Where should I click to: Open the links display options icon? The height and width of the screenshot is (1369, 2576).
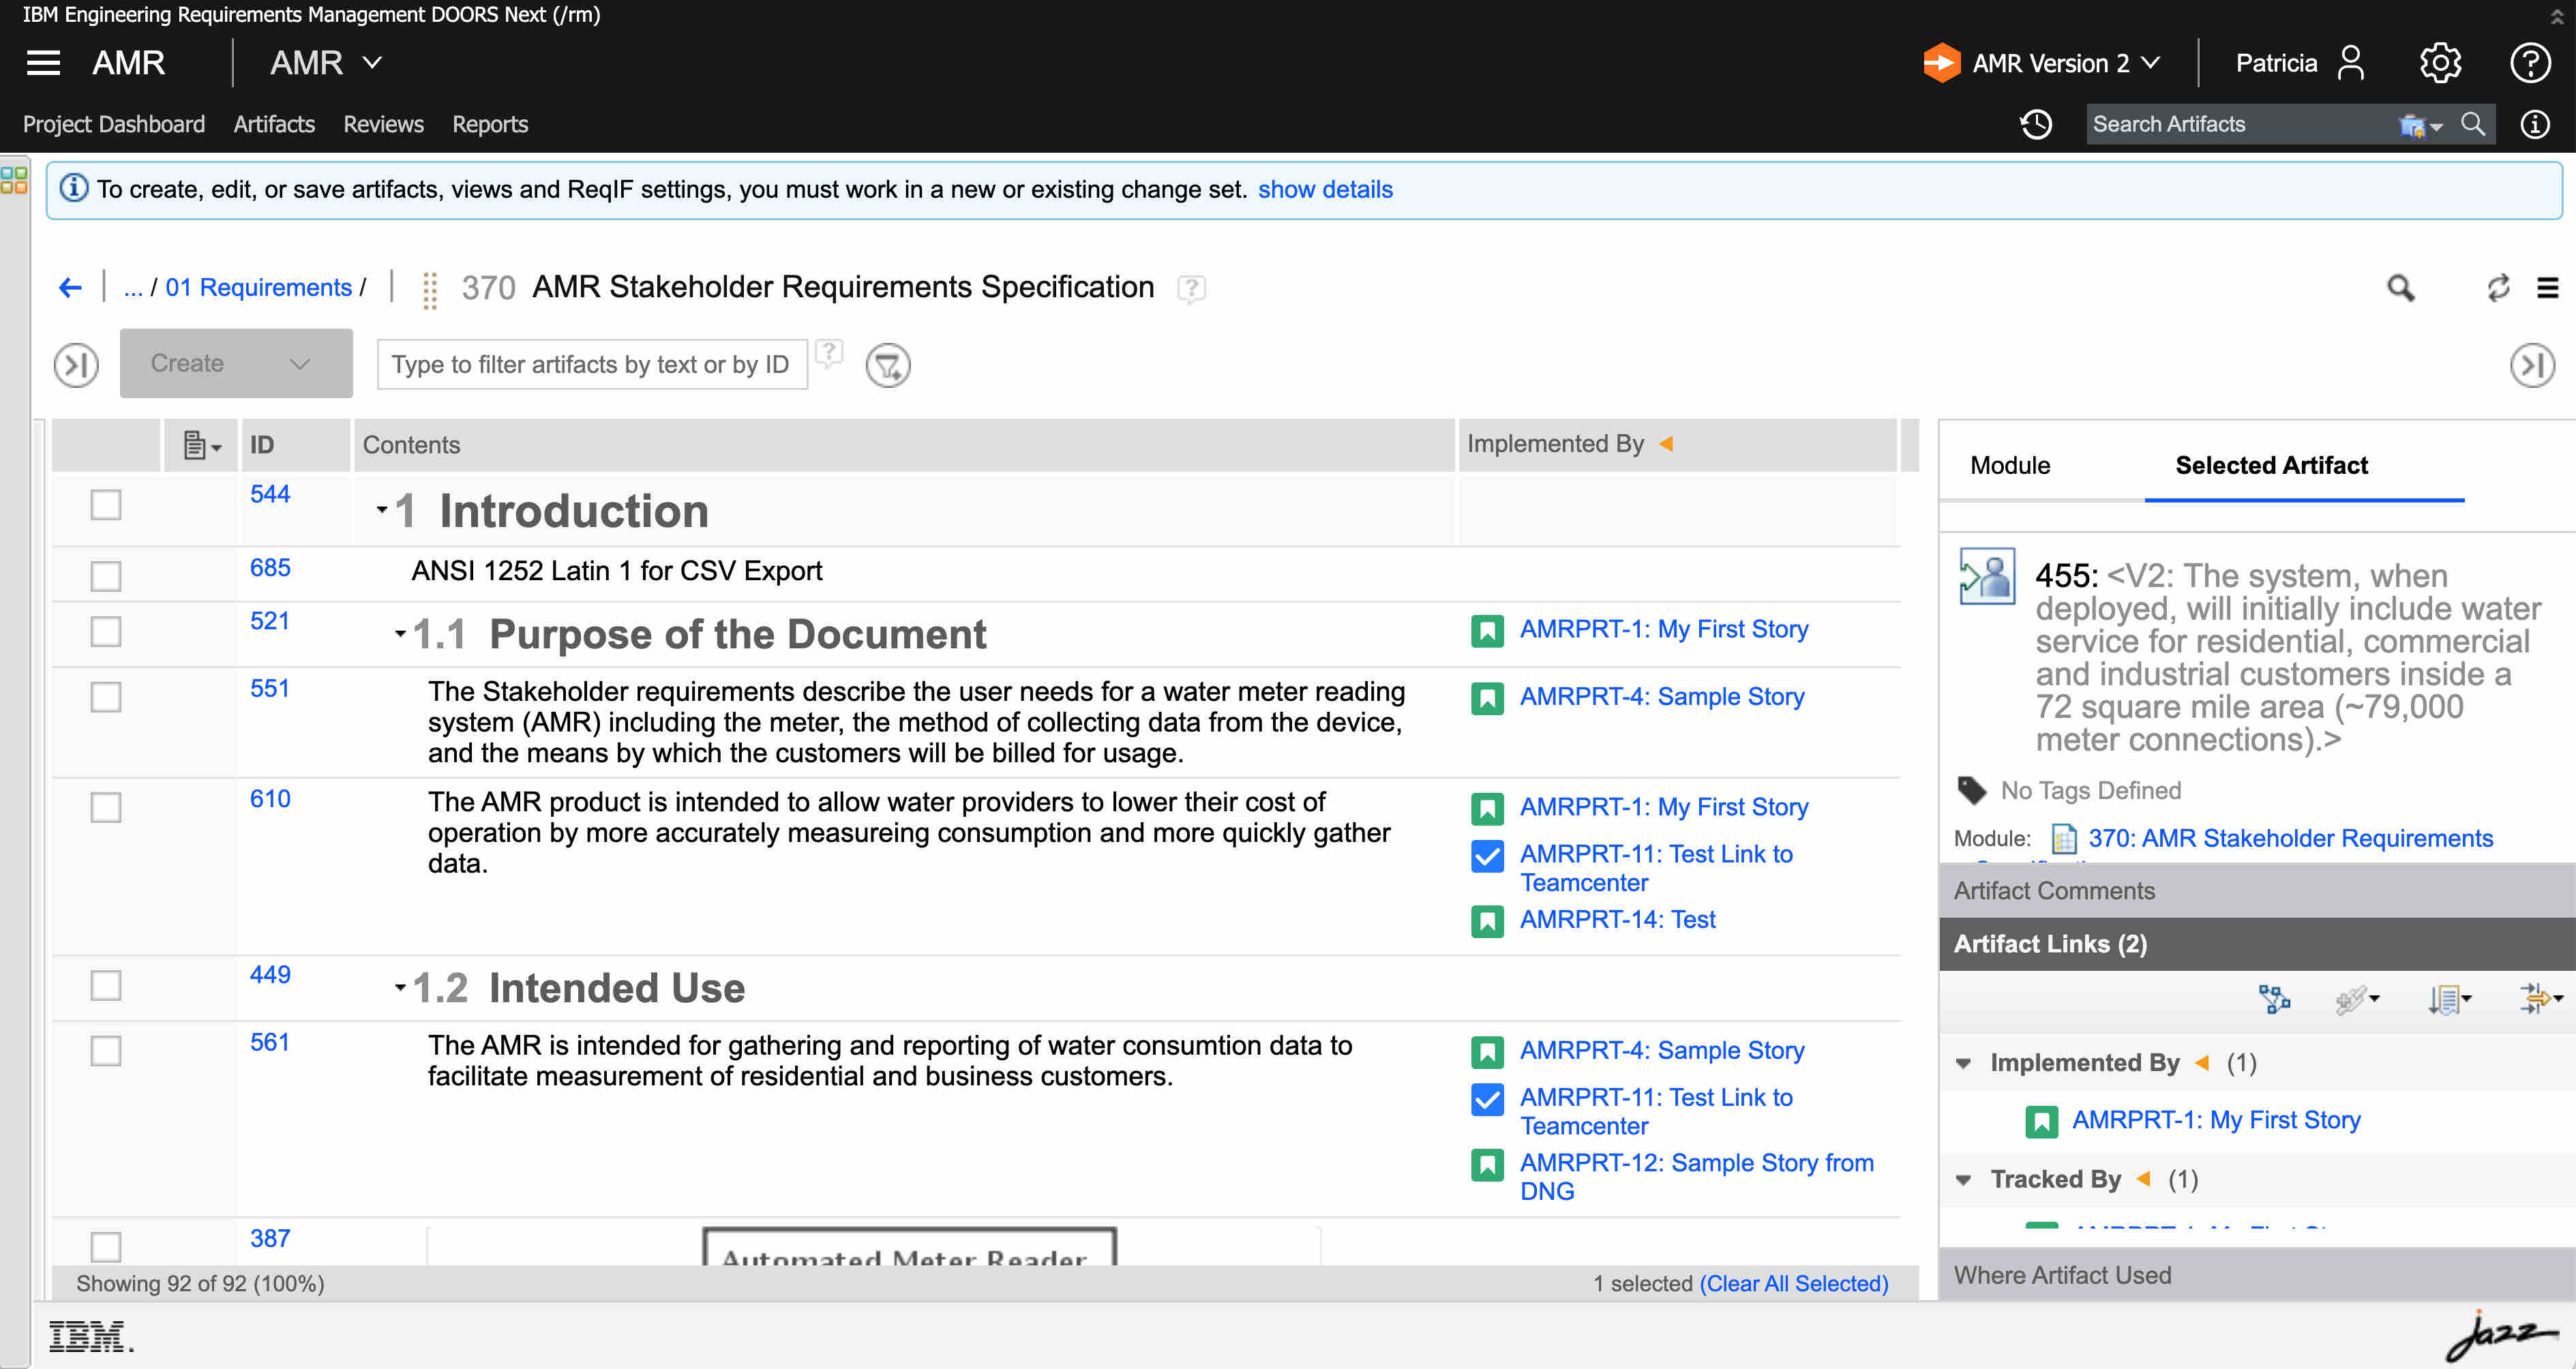pos(2541,998)
